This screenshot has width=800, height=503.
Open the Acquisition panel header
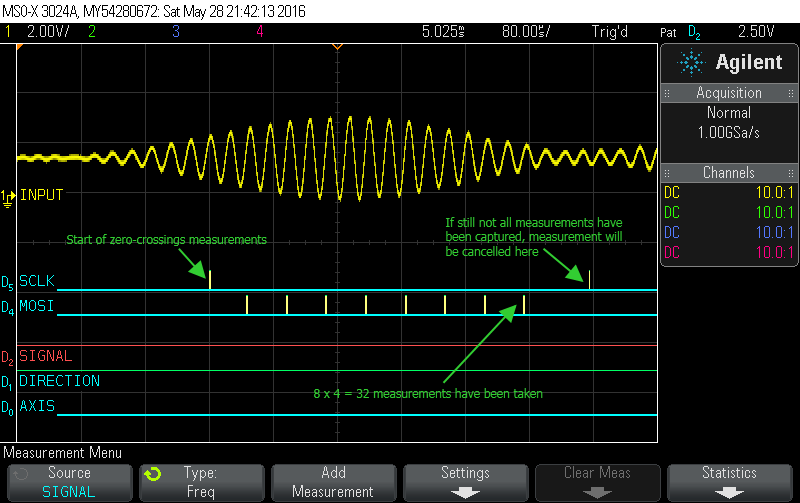[x=728, y=93]
